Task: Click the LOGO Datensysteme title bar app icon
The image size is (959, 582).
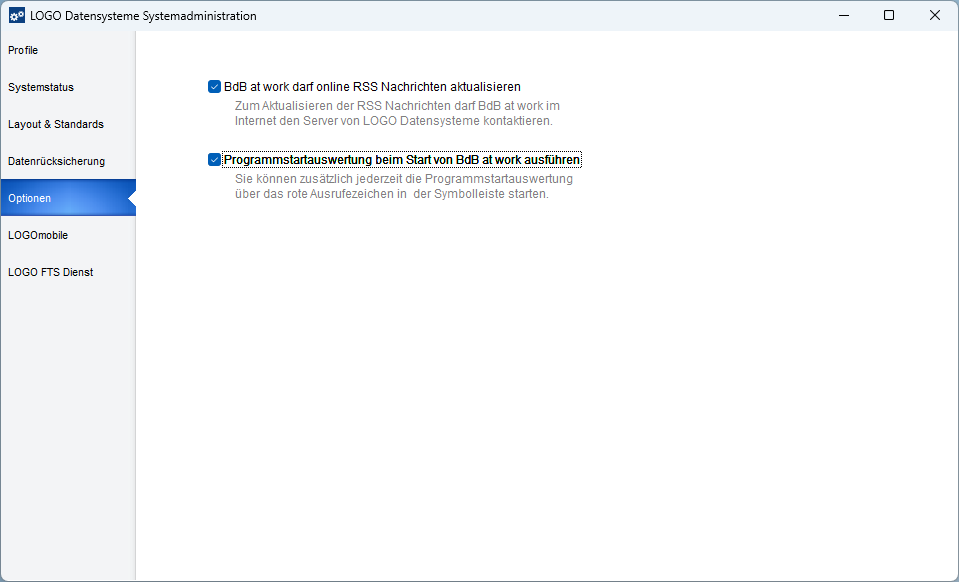Action: pos(17,16)
